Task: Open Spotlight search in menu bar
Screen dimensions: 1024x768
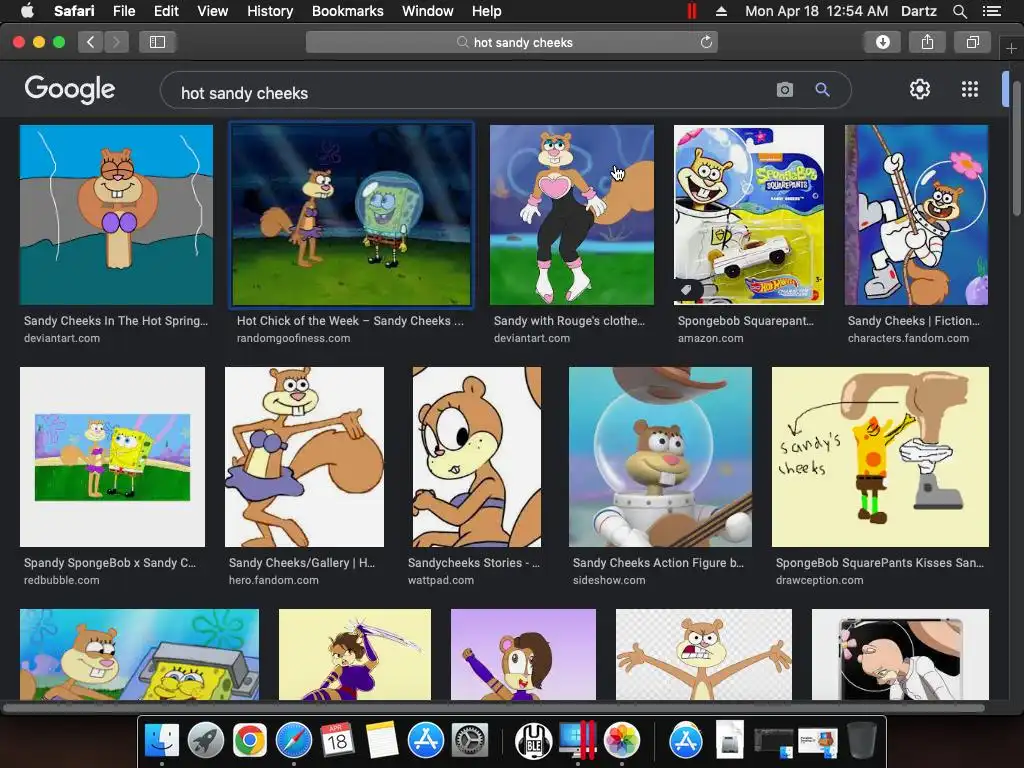Action: pos(959,11)
